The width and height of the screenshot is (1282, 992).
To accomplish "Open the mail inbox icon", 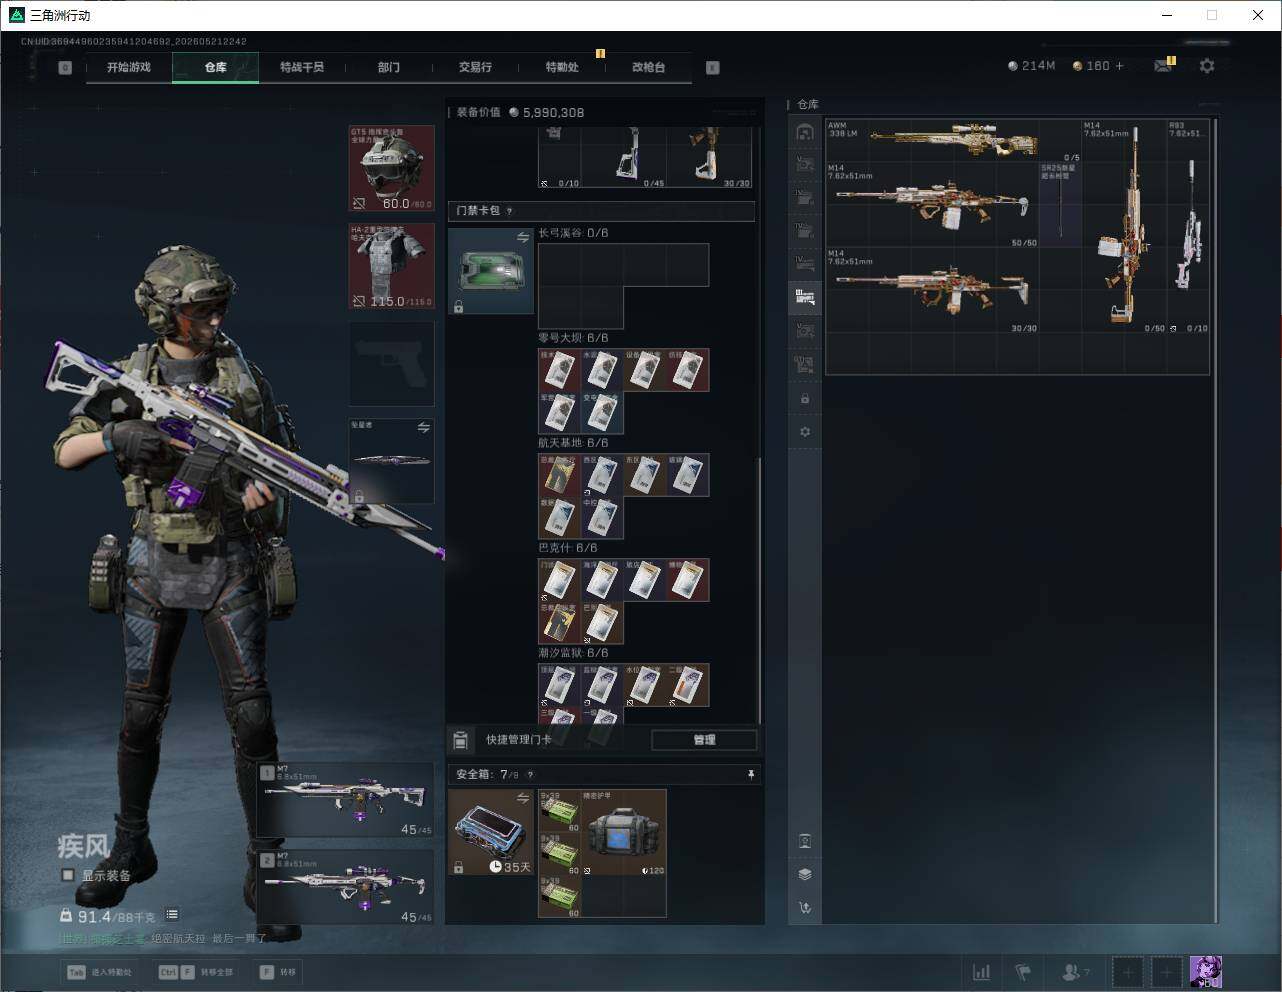I will (x=1162, y=66).
